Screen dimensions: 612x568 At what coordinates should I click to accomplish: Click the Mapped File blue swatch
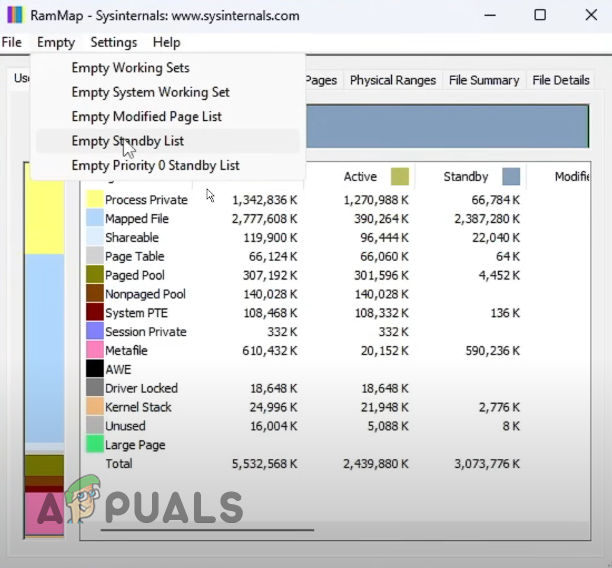tap(95, 218)
